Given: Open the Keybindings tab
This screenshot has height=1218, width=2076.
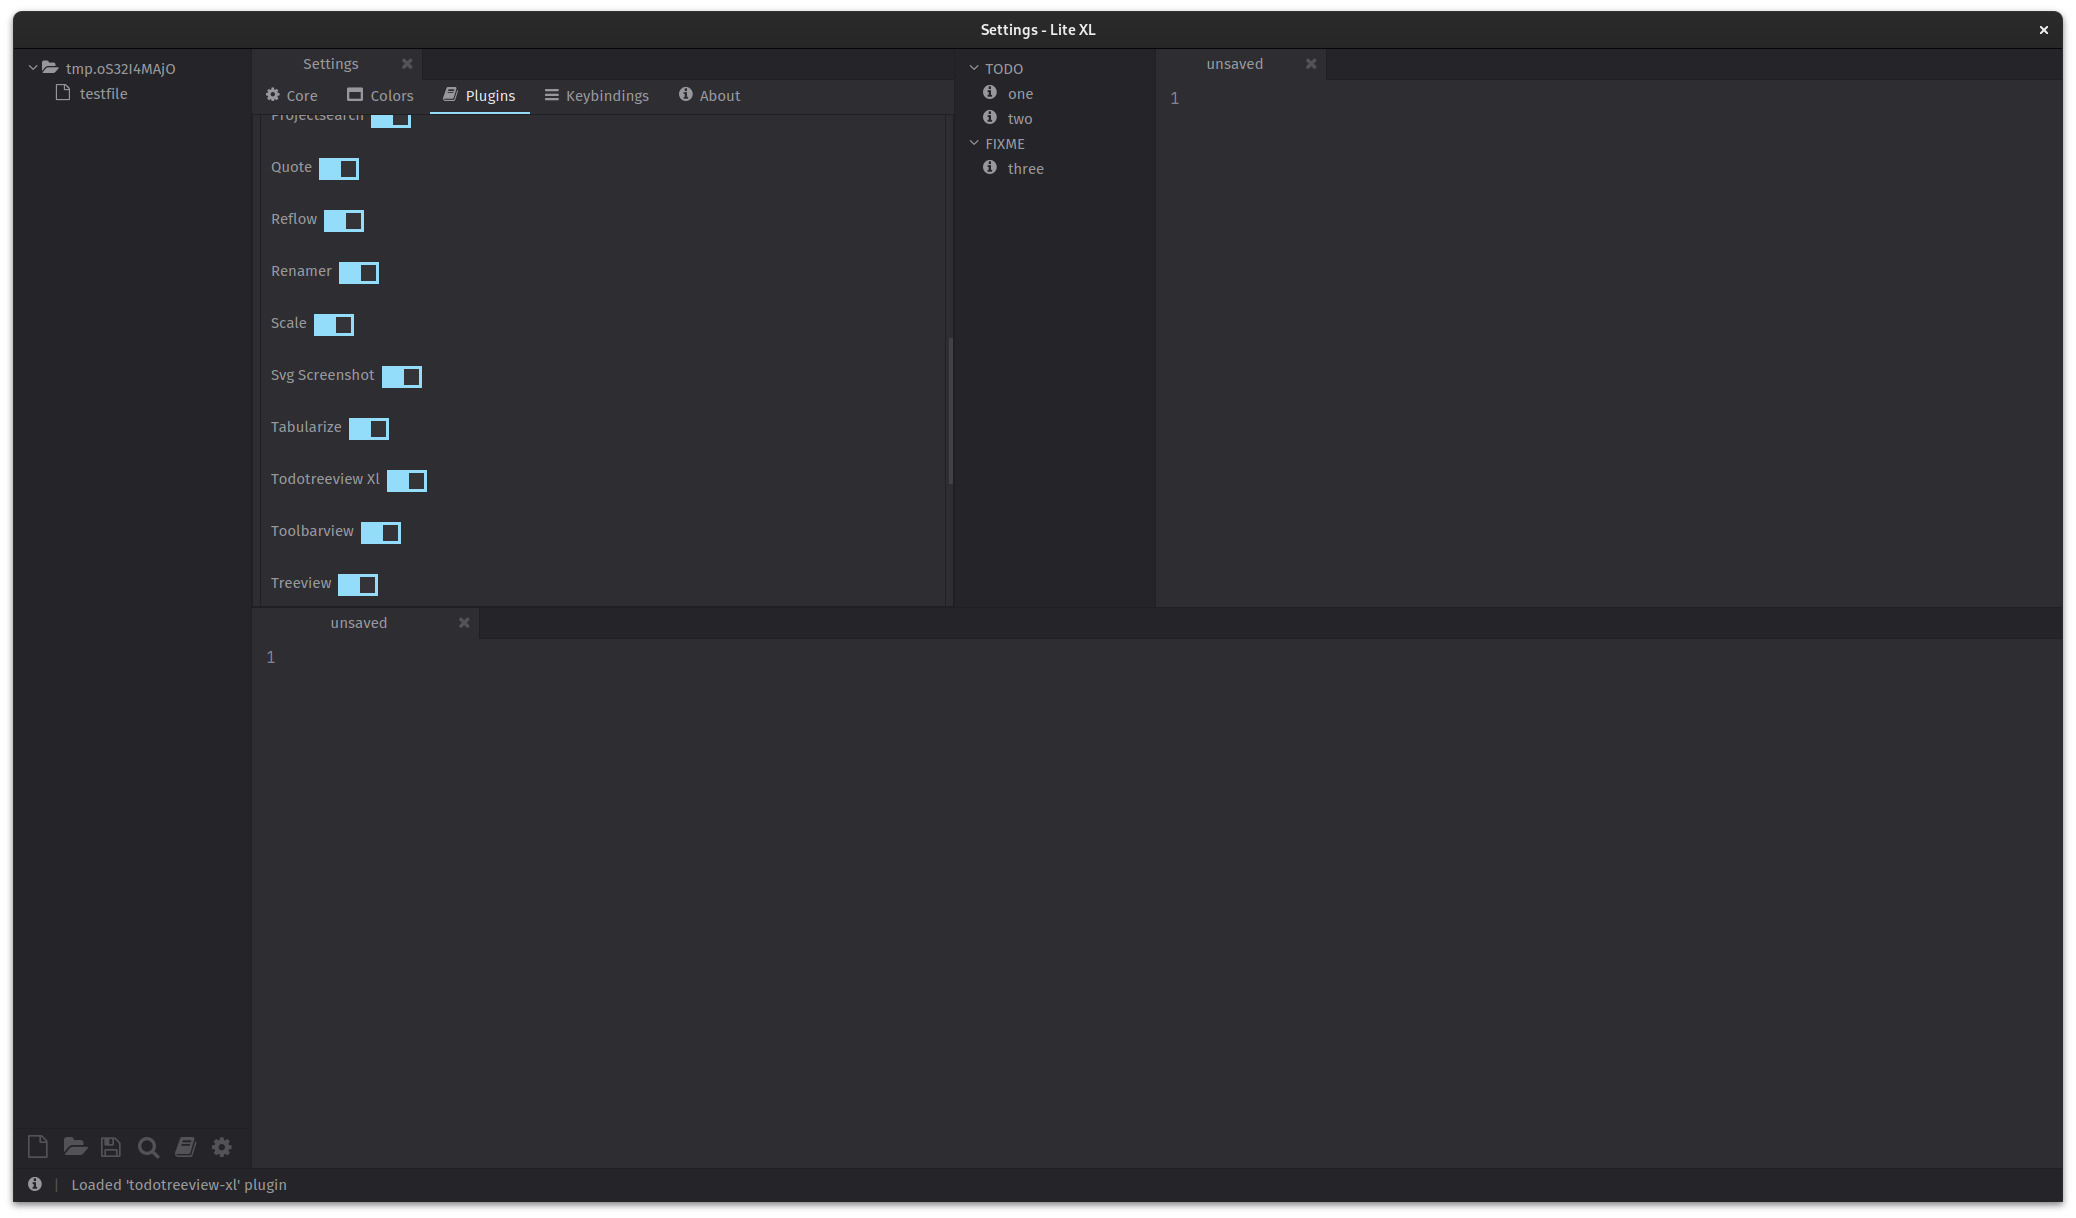Looking at the screenshot, I should 597,95.
